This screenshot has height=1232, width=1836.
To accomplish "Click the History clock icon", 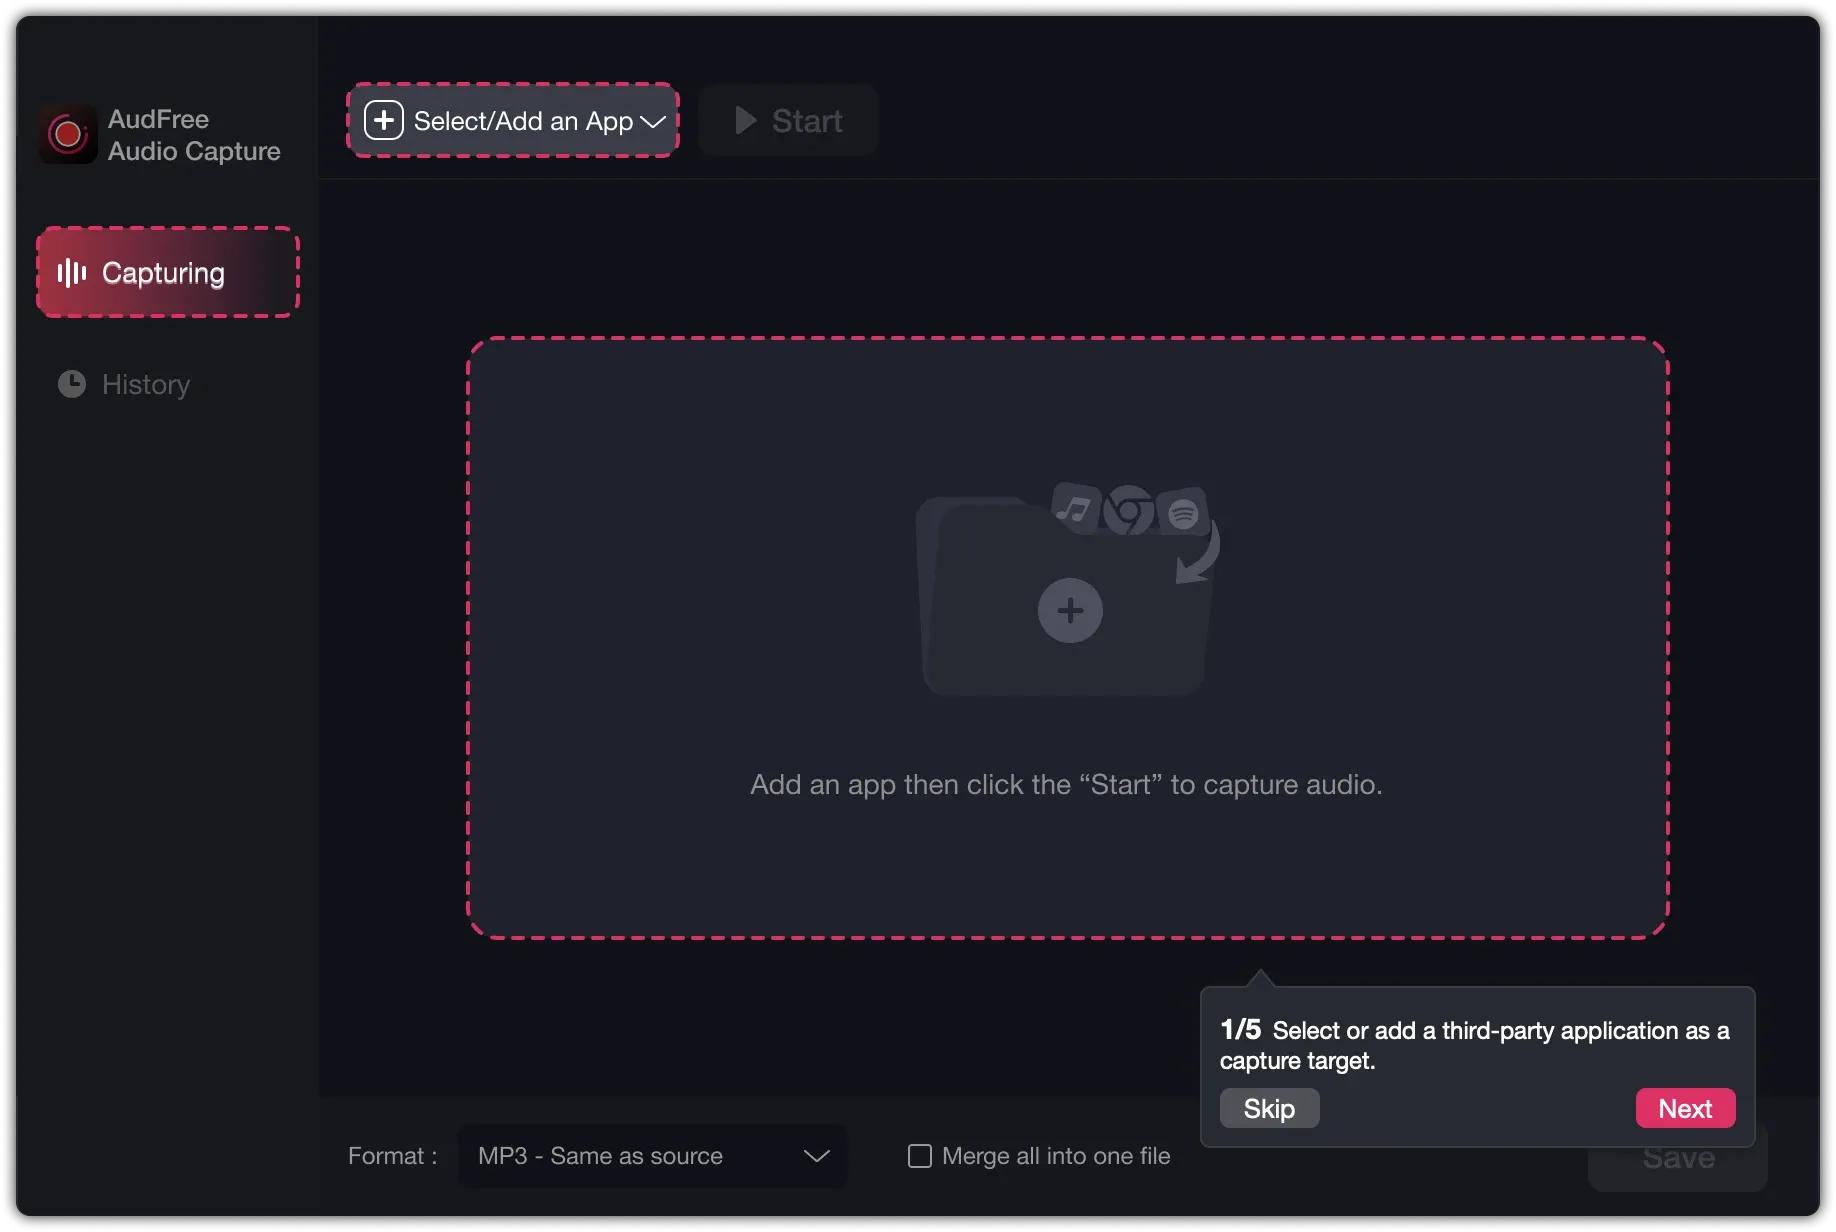I will point(72,384).
